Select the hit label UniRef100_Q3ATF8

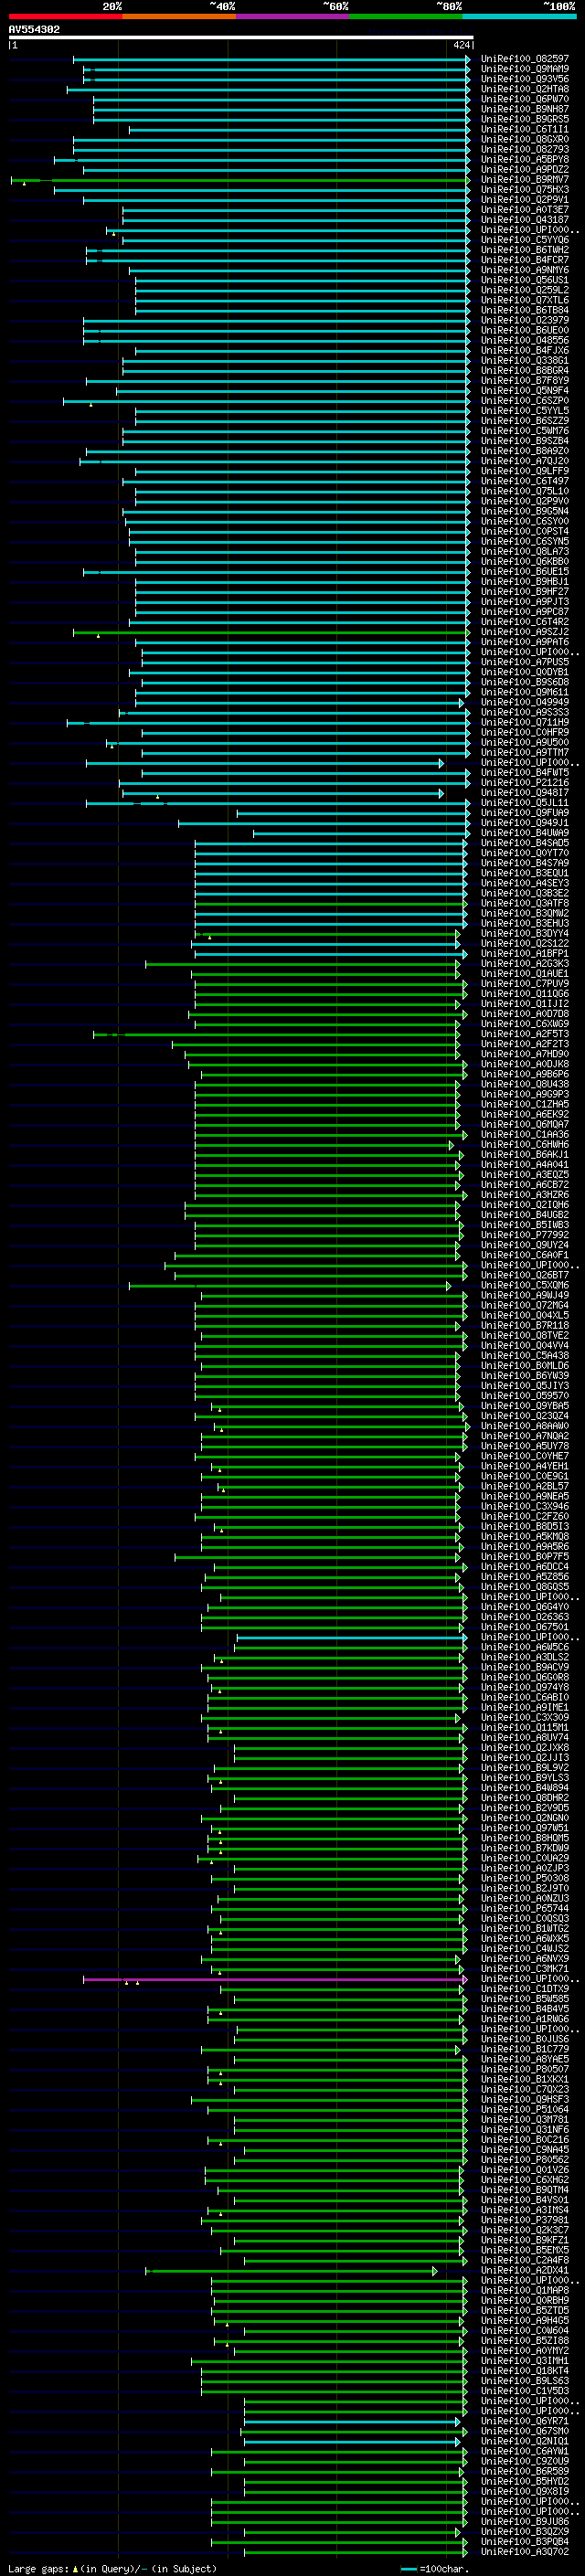(x=525, y=903)
